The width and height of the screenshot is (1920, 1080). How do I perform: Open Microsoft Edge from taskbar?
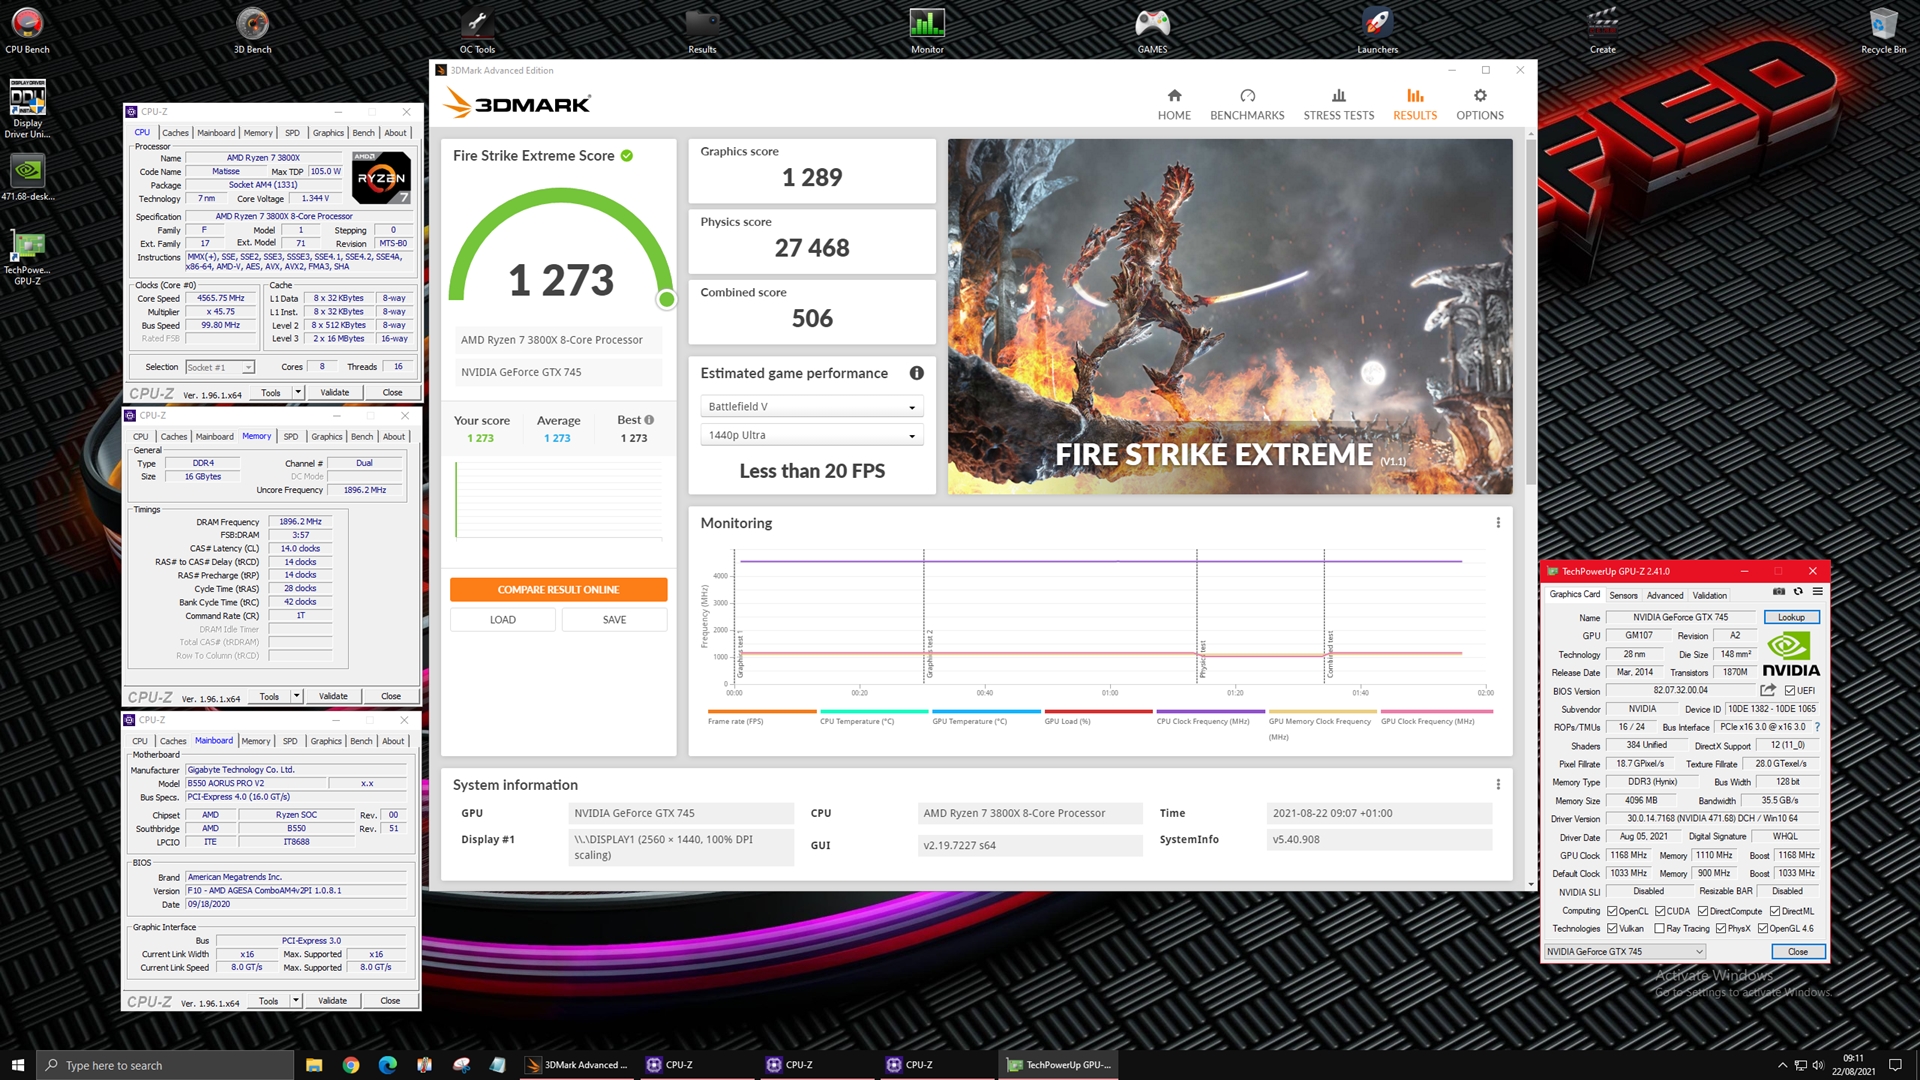point(388,1065)
